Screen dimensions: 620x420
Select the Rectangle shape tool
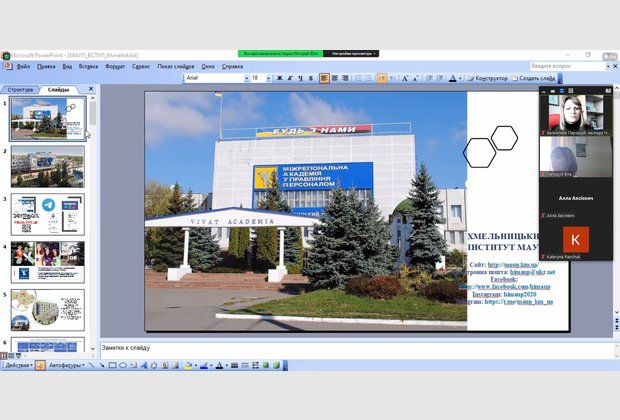[112, 365]
